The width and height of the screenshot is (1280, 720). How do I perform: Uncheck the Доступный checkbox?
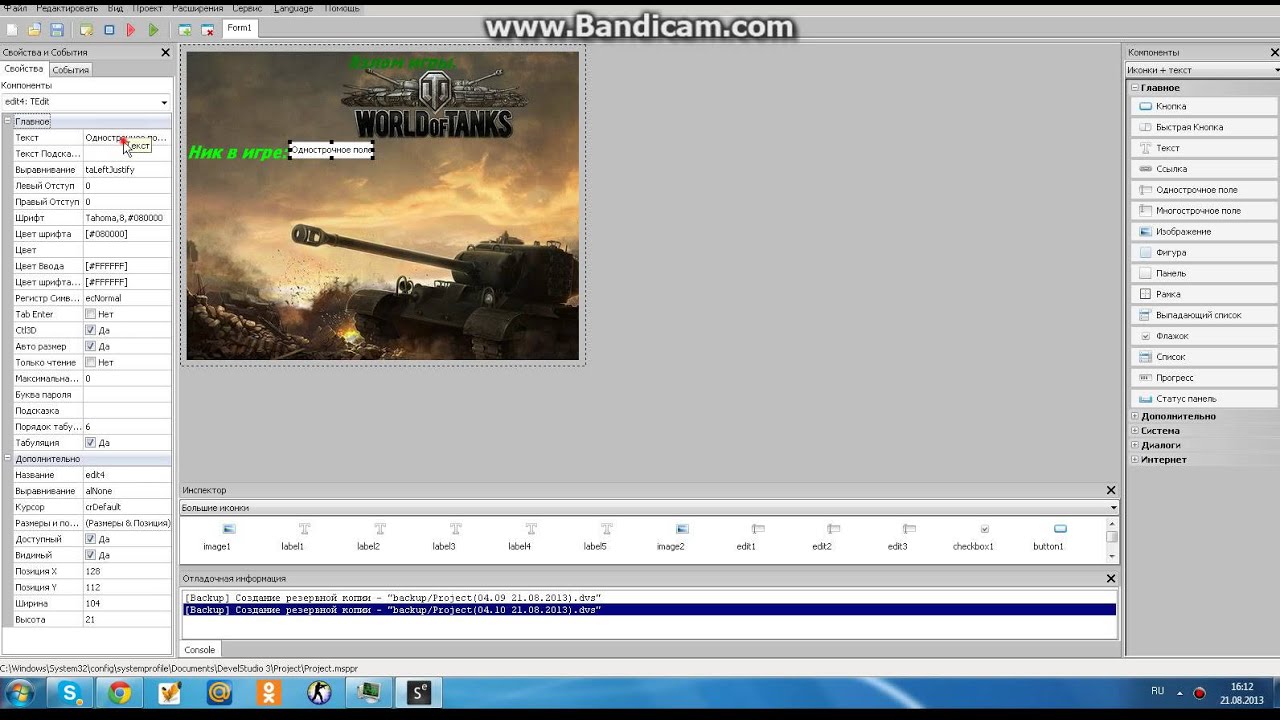click(90, 539)
